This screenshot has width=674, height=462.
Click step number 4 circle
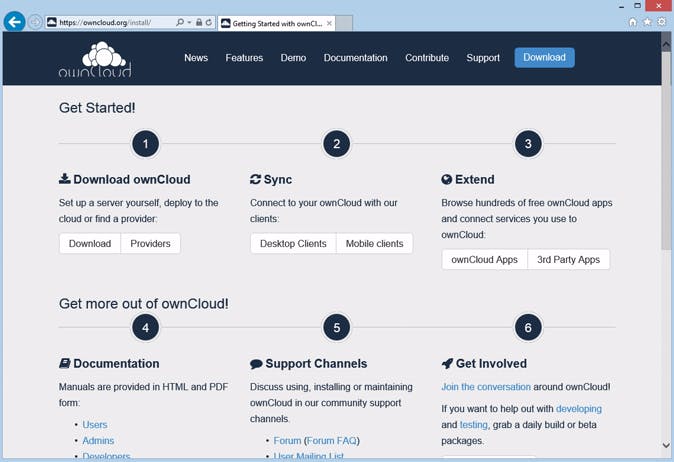click(145, 327)
